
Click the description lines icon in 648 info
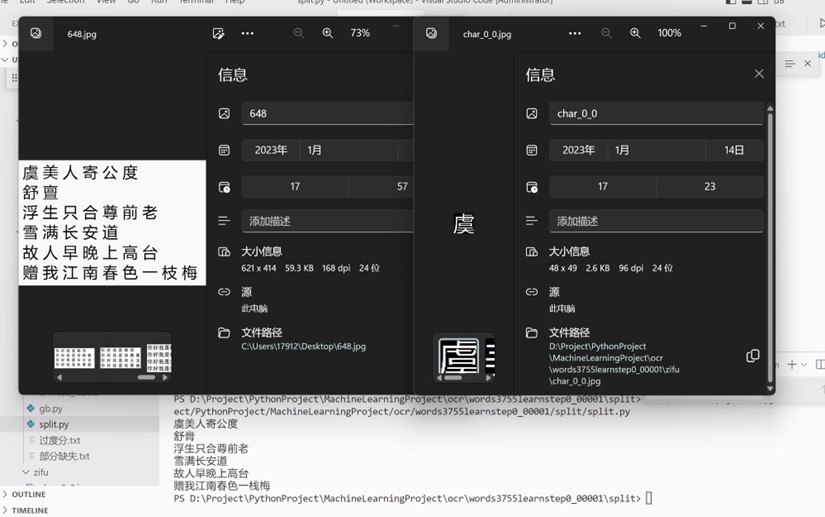point(224,221)
